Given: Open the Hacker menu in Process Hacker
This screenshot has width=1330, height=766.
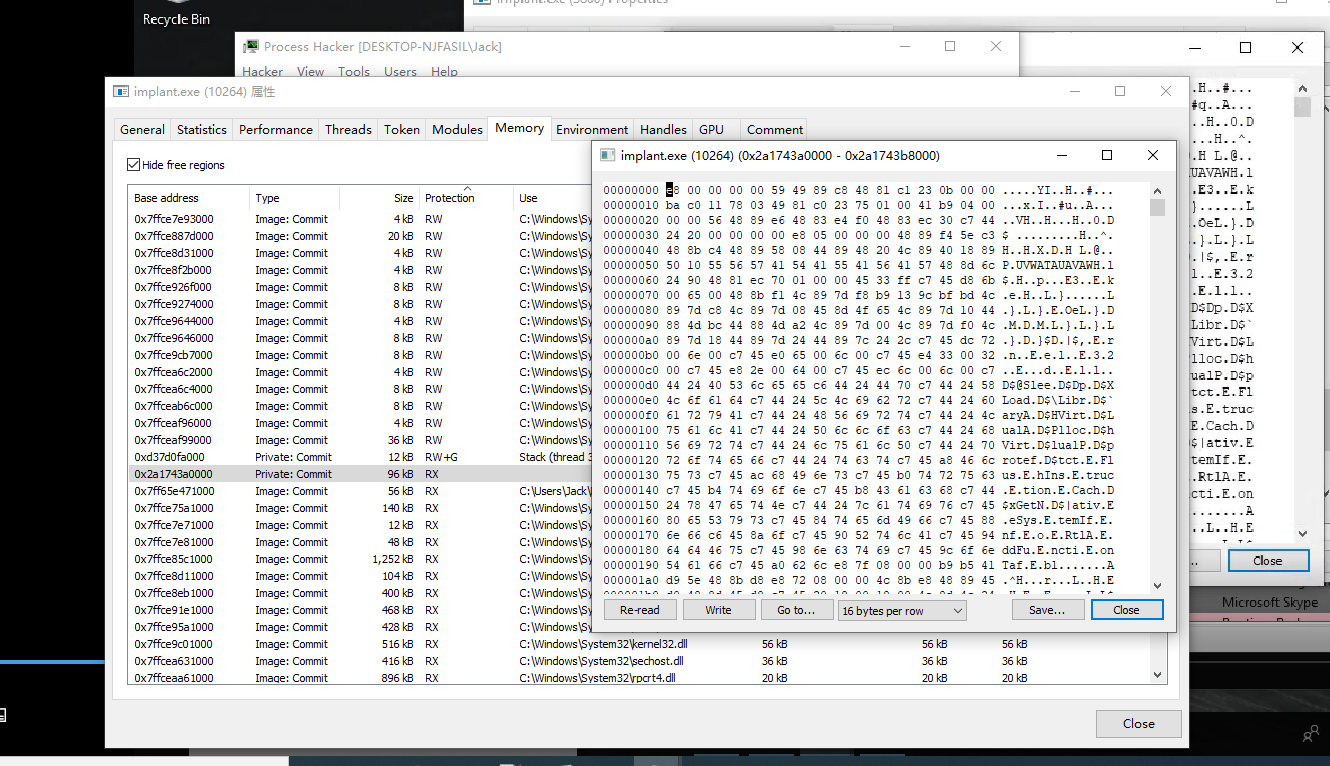Looking at the screenshot, I should [262, 72].
